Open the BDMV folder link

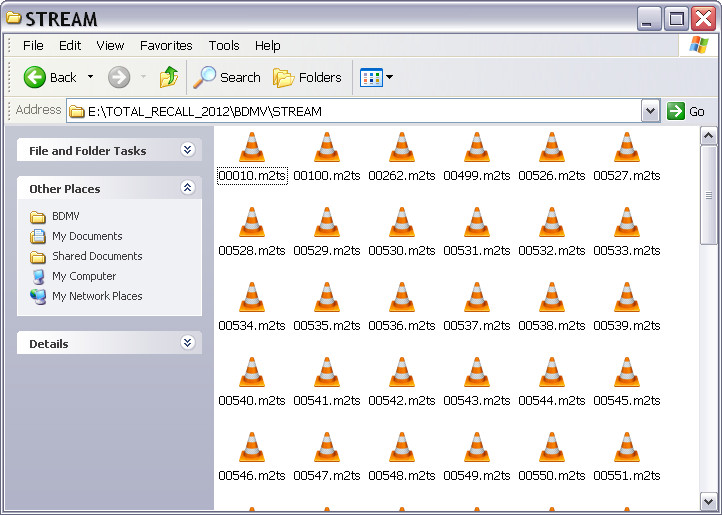coord(55,216)
